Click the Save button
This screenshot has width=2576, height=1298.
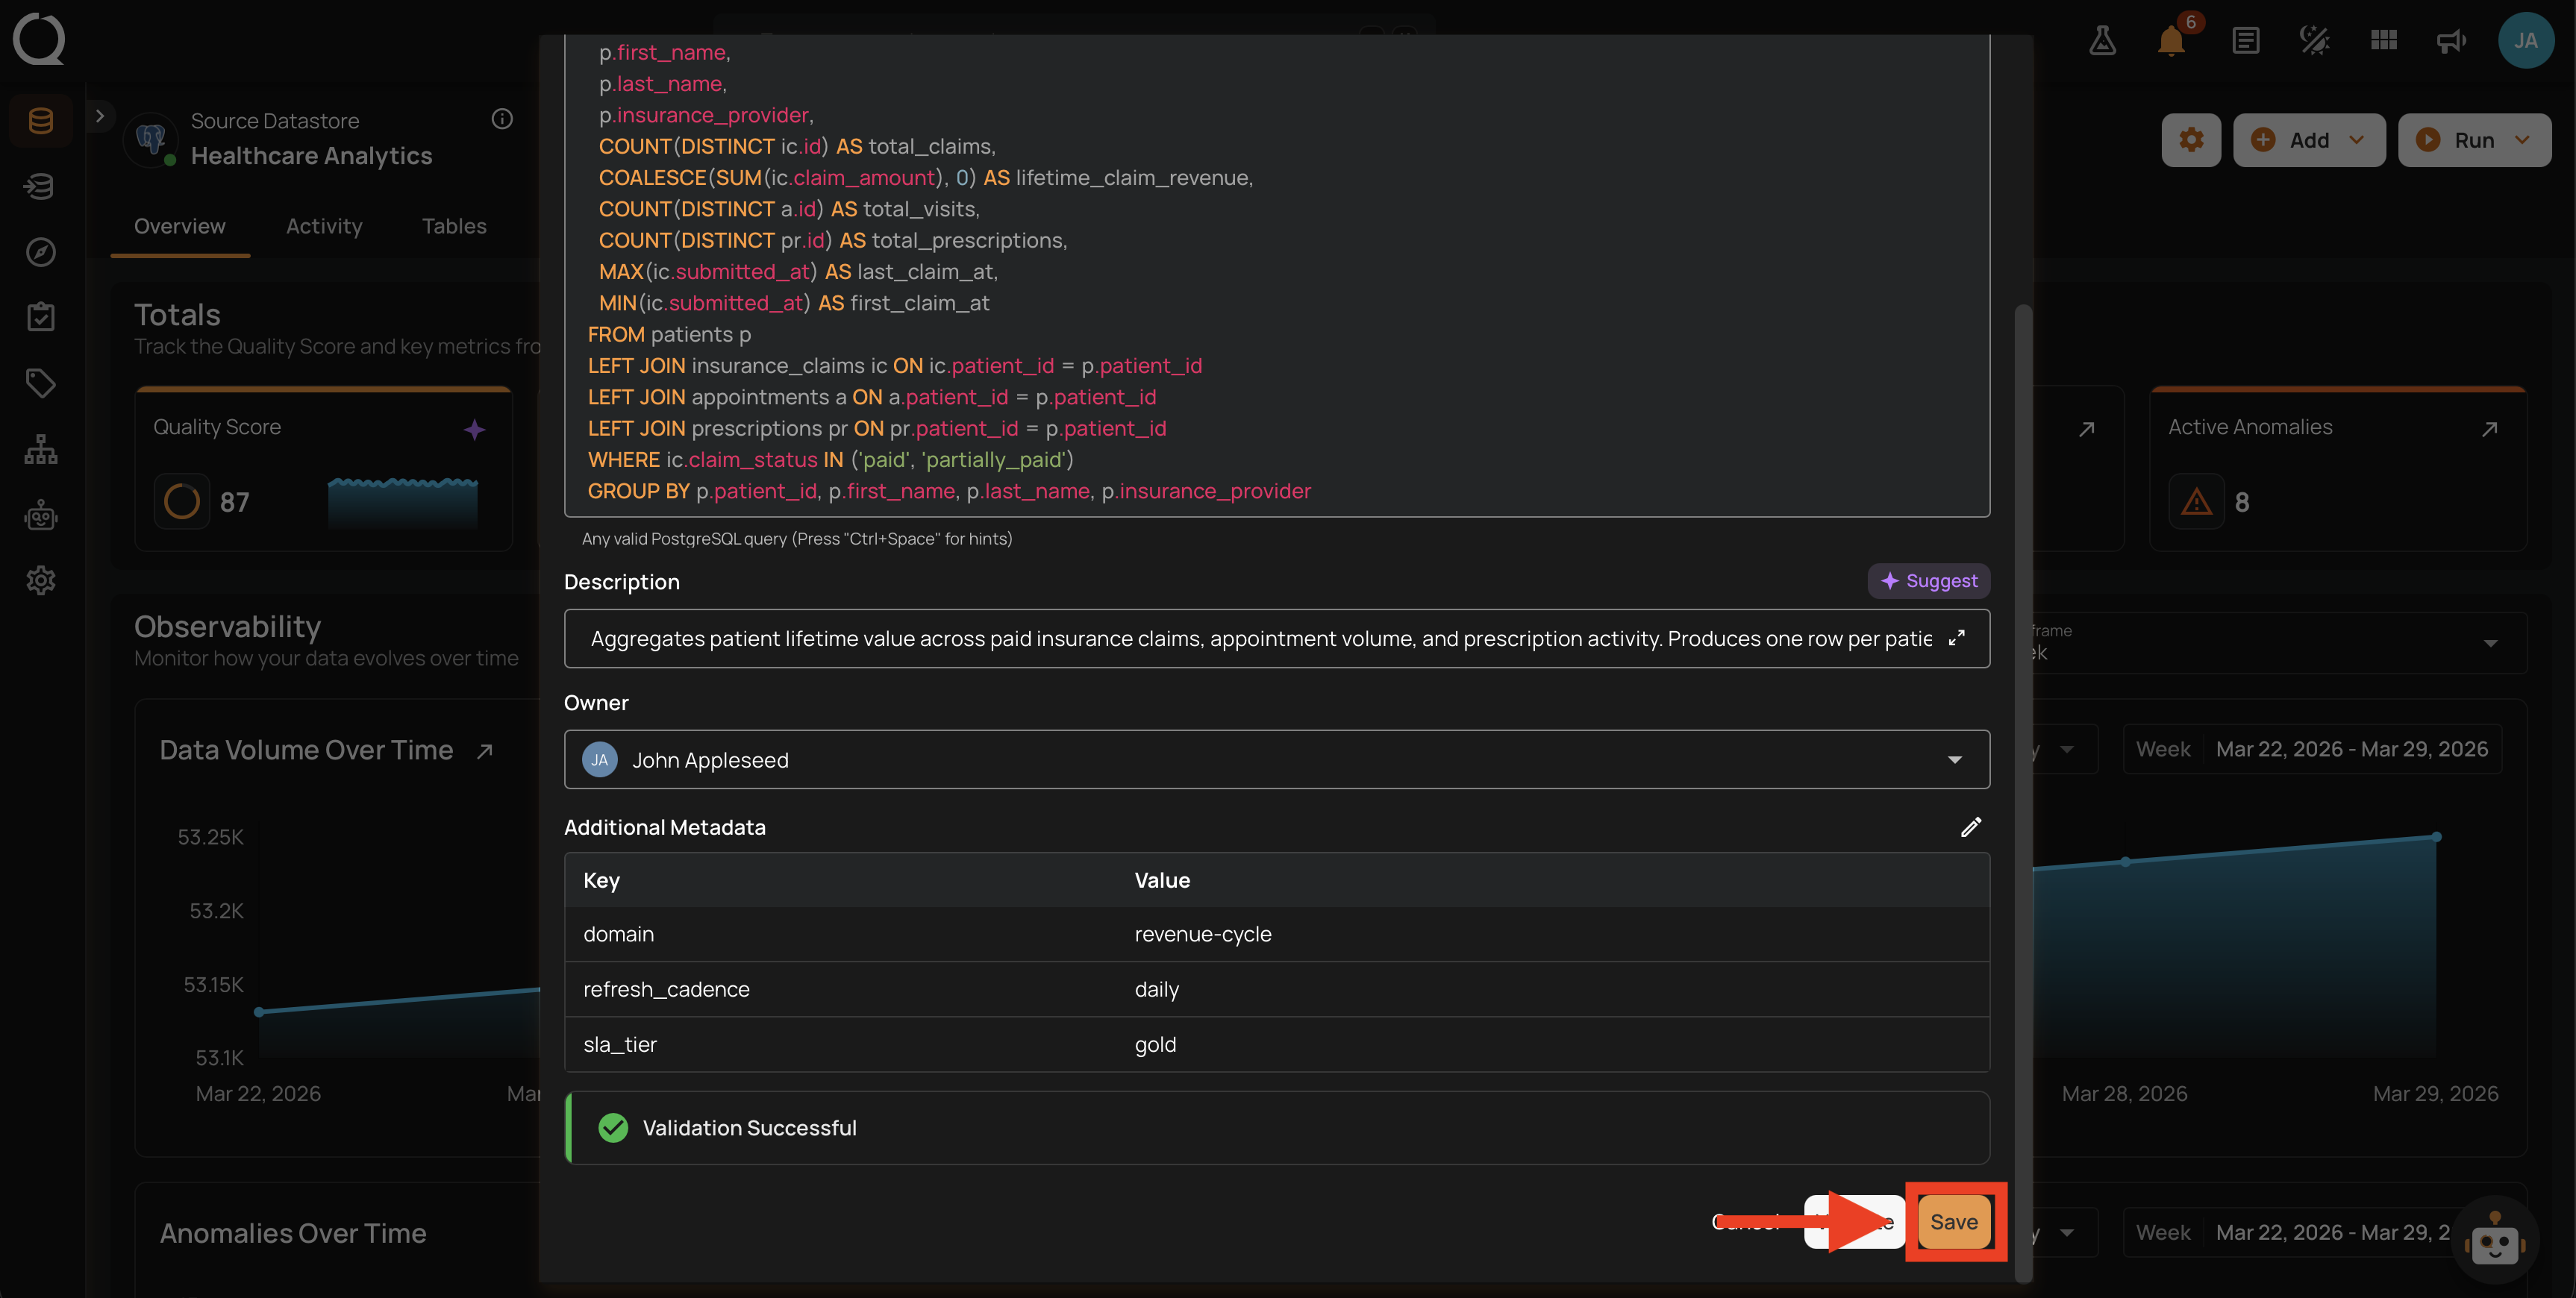point(1953,1222)
